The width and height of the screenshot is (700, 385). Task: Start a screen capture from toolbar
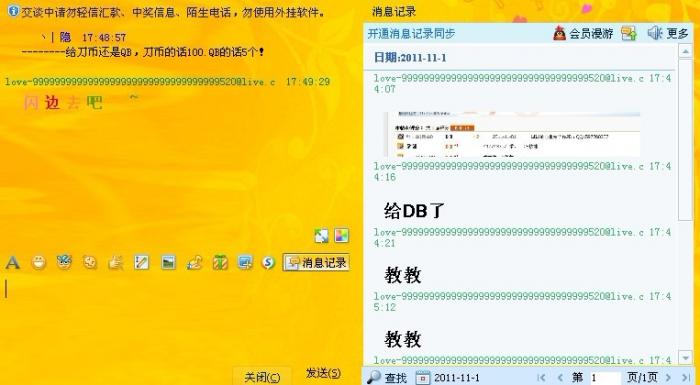(x=245, y=263)
